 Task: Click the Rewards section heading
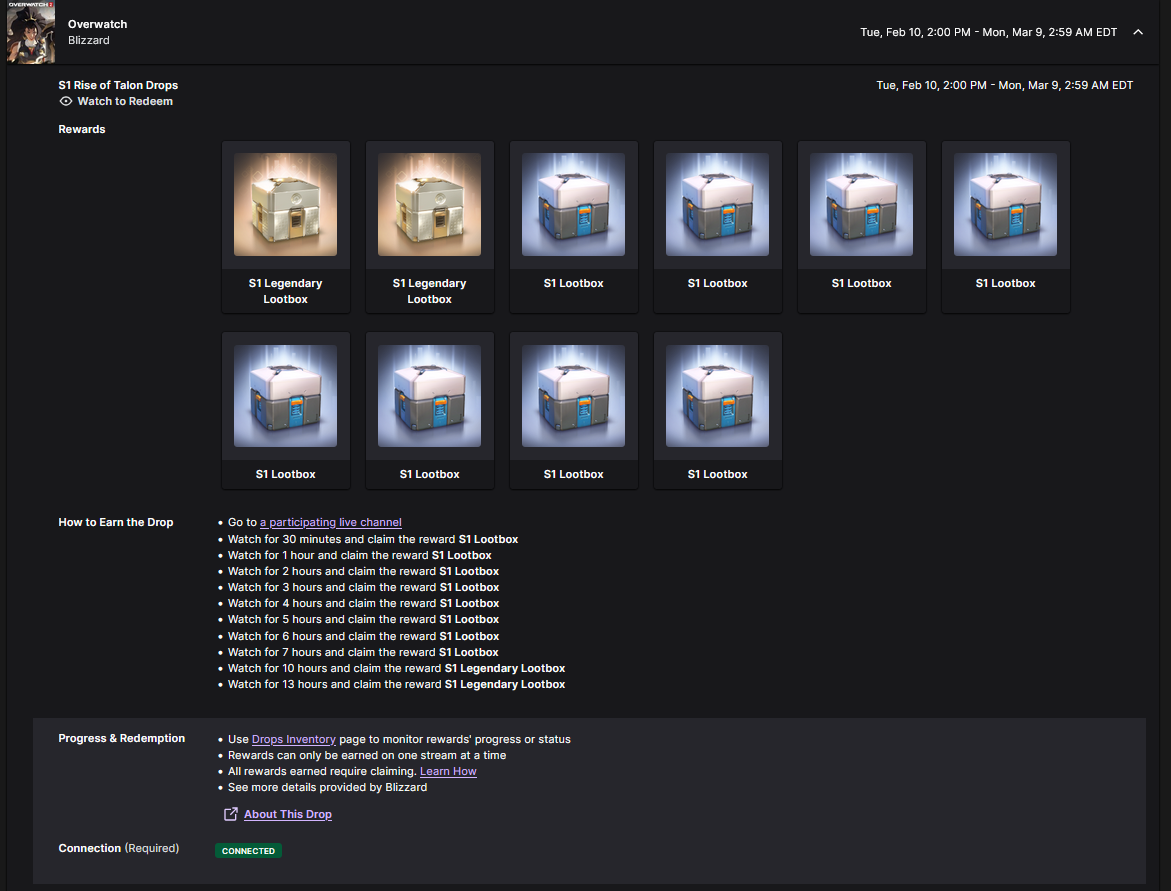click(81, 129)
